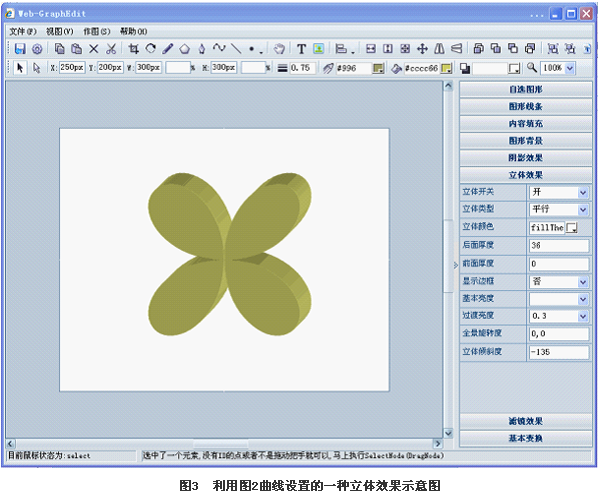Viewport: 599px width, 491px height.
Task: Activate the white arrow node pointer
Action: [x=37, y=68]
